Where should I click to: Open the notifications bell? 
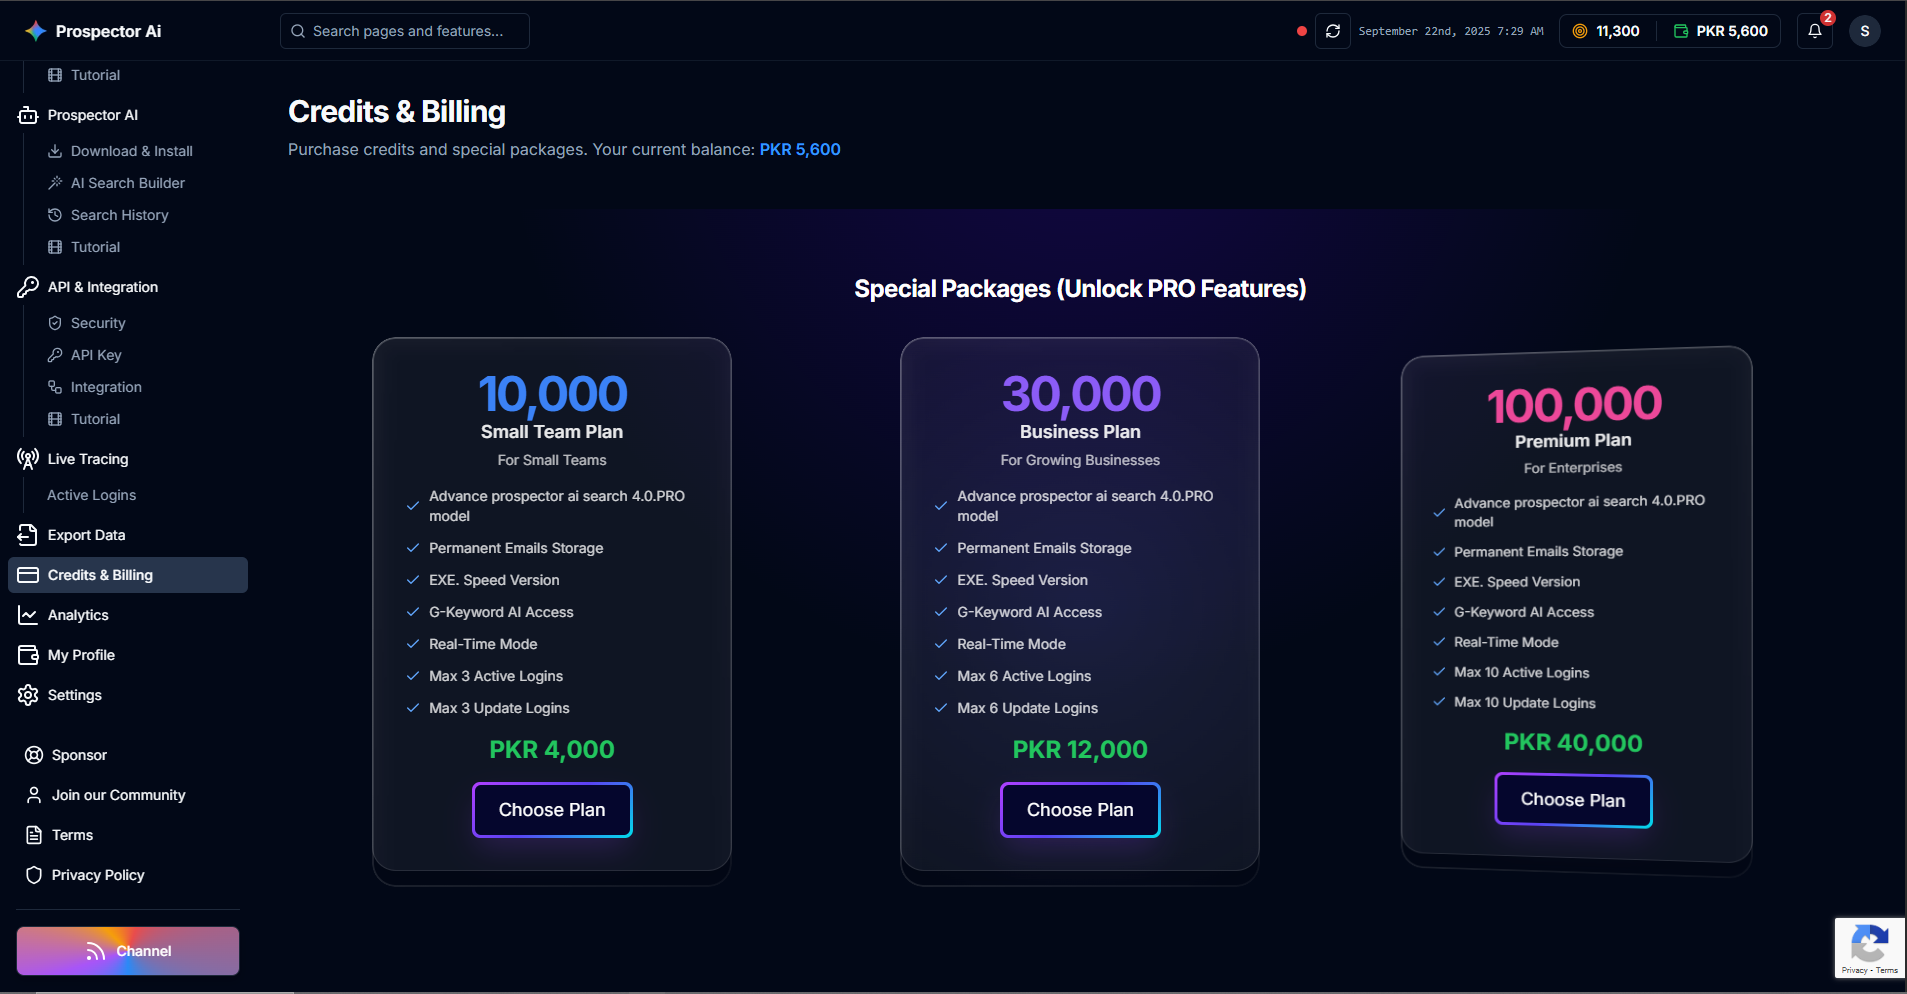(1815, 31)
